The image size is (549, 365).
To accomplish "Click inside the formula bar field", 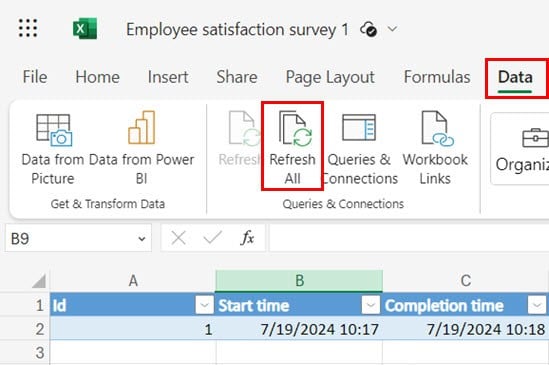I will pyautogui.click(x=409, y=238).
